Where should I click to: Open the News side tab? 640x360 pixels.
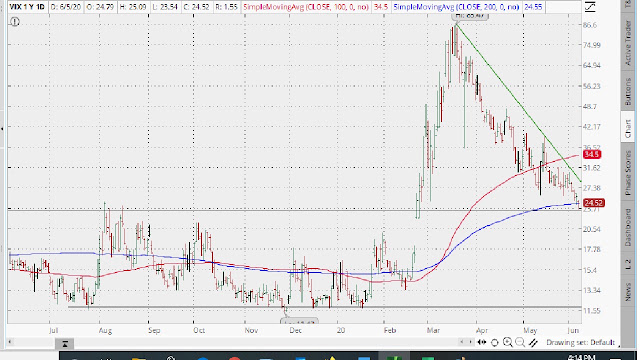[628, 291]
